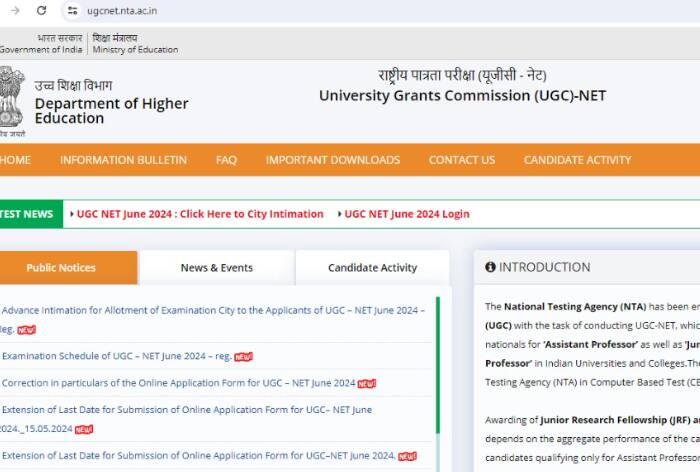This screenshot has width=700, height=472.
Task: Open Examination Schedule of UGC NET June 2024 notice
Action: [x=117, y=356]
